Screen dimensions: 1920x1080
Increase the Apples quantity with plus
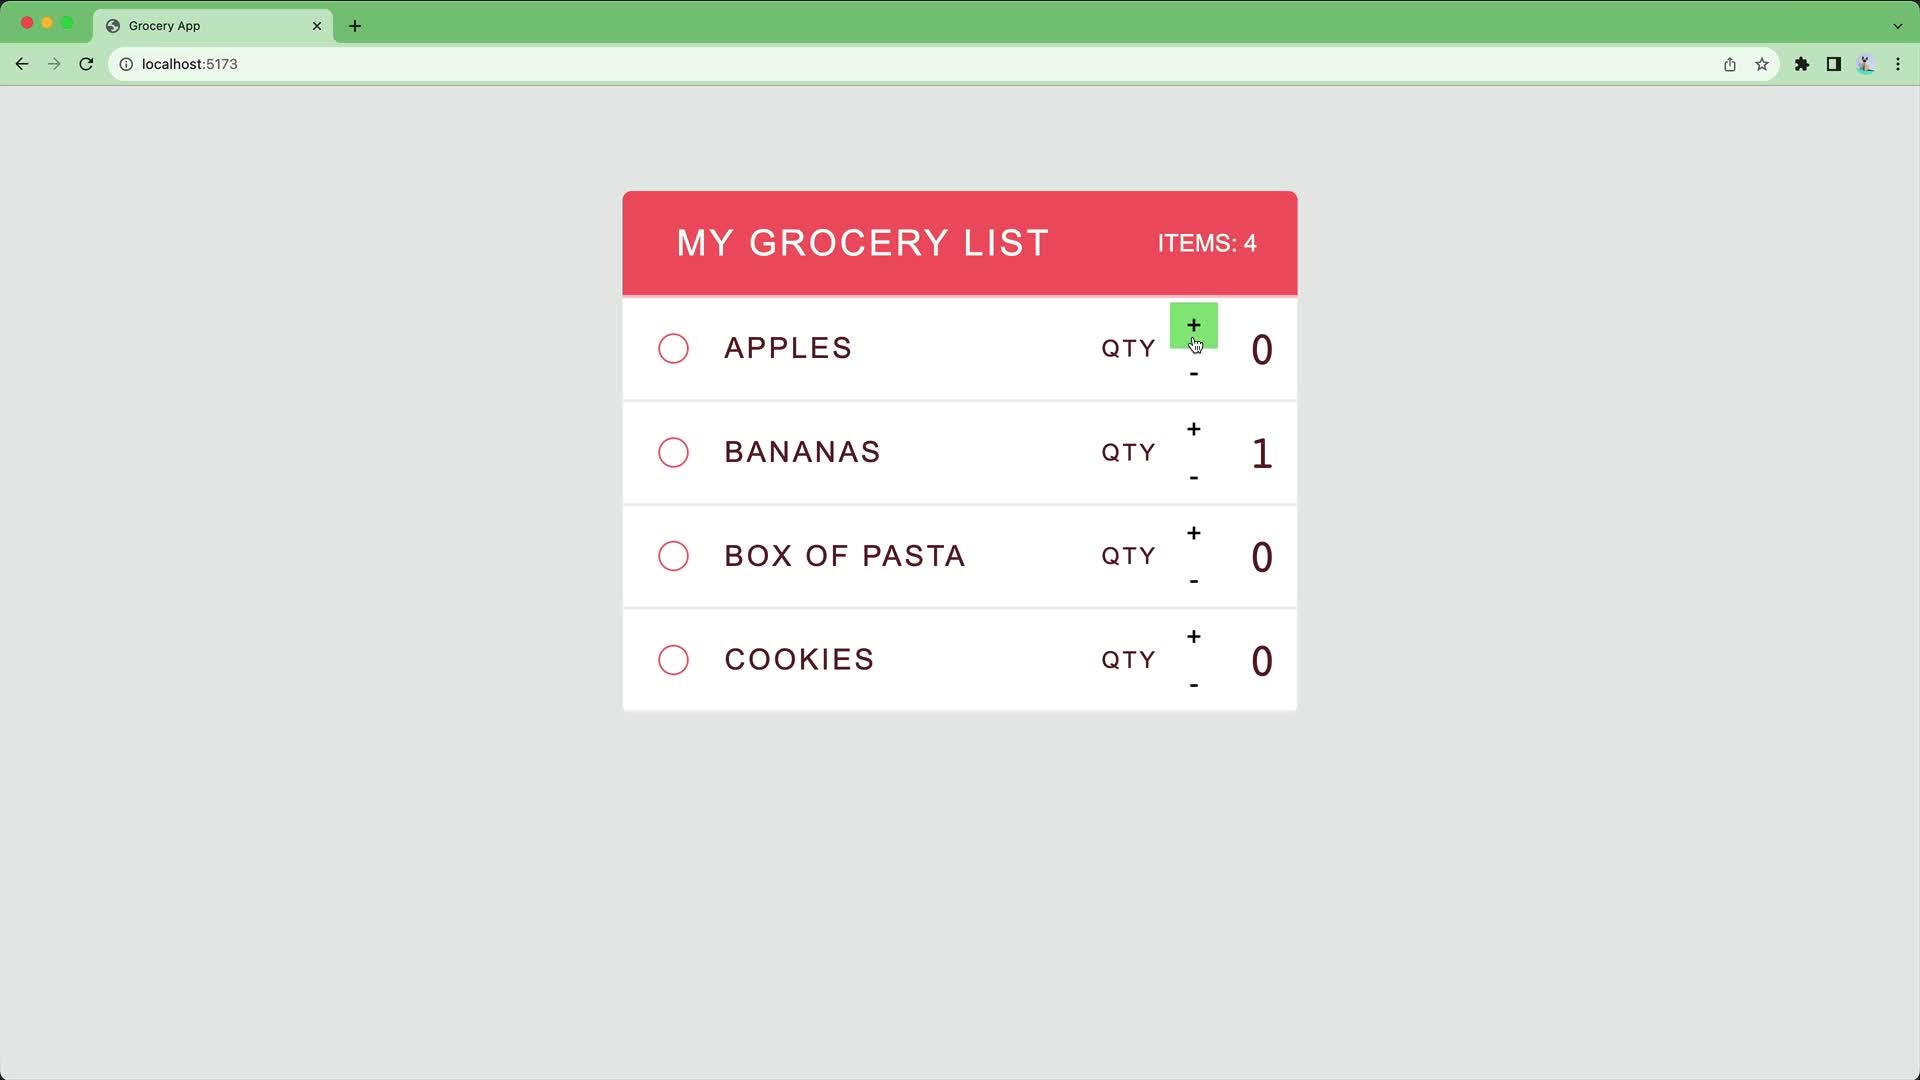[1193, 325]
